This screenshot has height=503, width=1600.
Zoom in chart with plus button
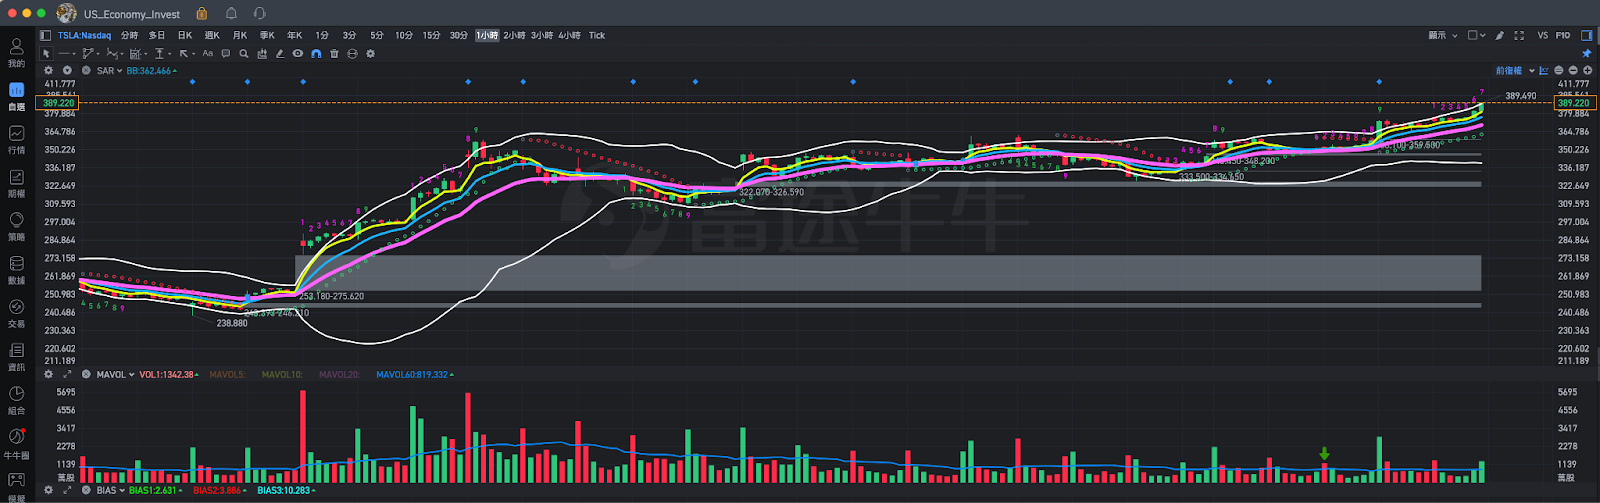pos(1587,70)
